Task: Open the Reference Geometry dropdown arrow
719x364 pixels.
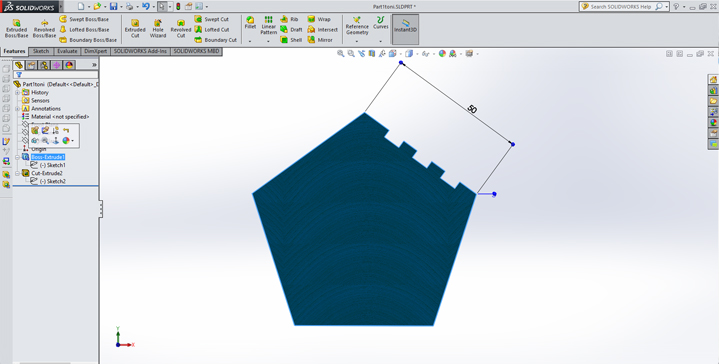Action: pyautogui.click(x=357, y=42)
